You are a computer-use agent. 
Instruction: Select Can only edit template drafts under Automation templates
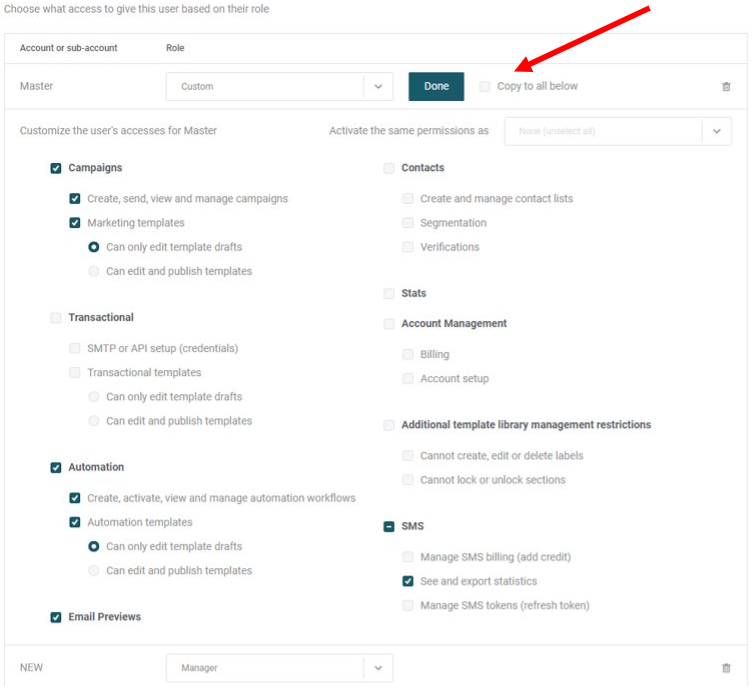tap(94, 546)
